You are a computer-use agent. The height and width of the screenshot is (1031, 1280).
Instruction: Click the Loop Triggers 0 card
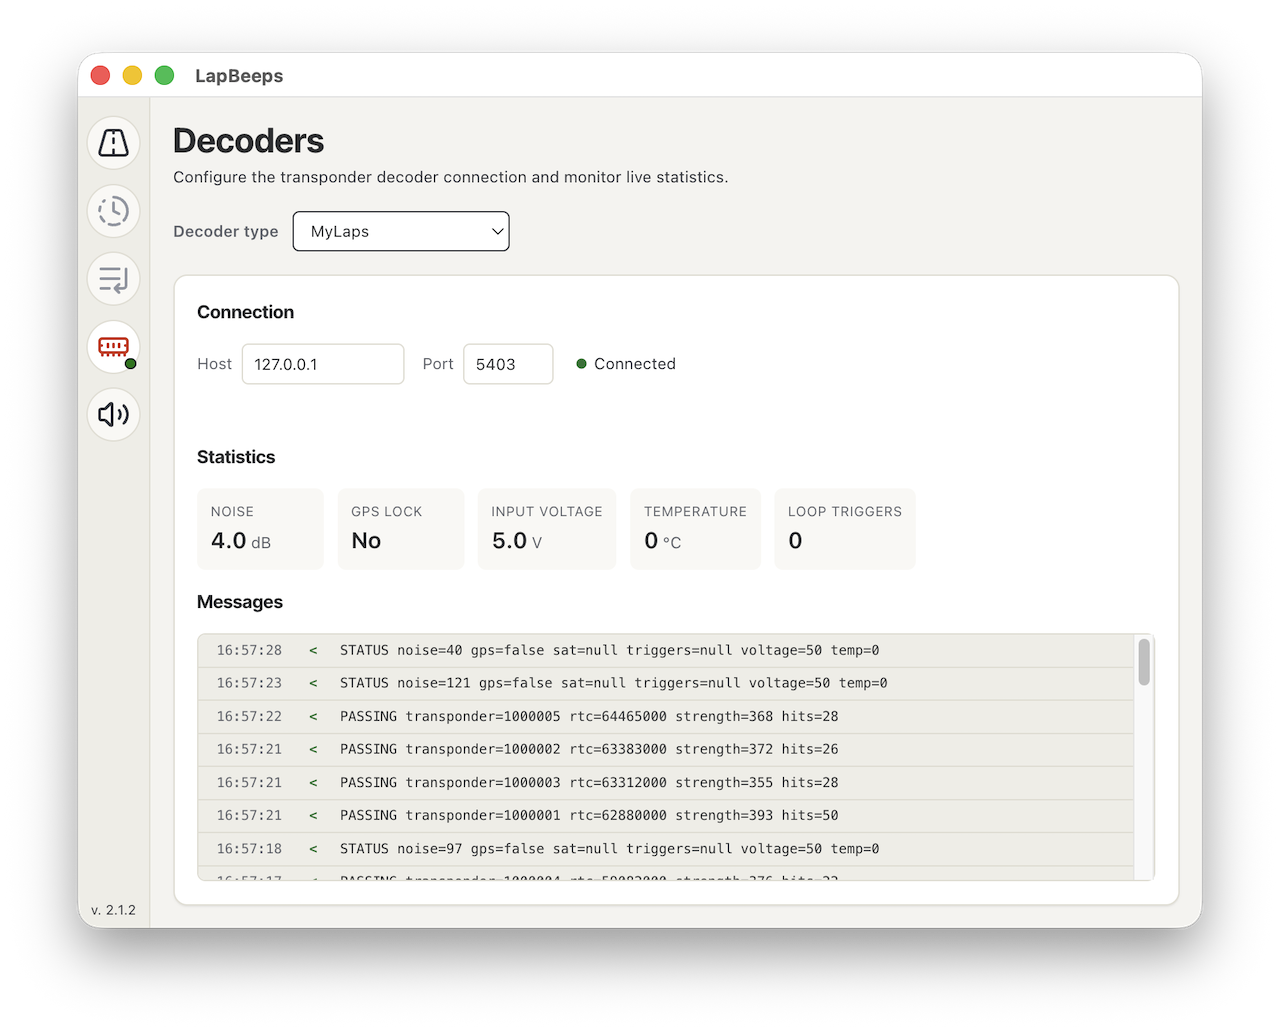845,529
